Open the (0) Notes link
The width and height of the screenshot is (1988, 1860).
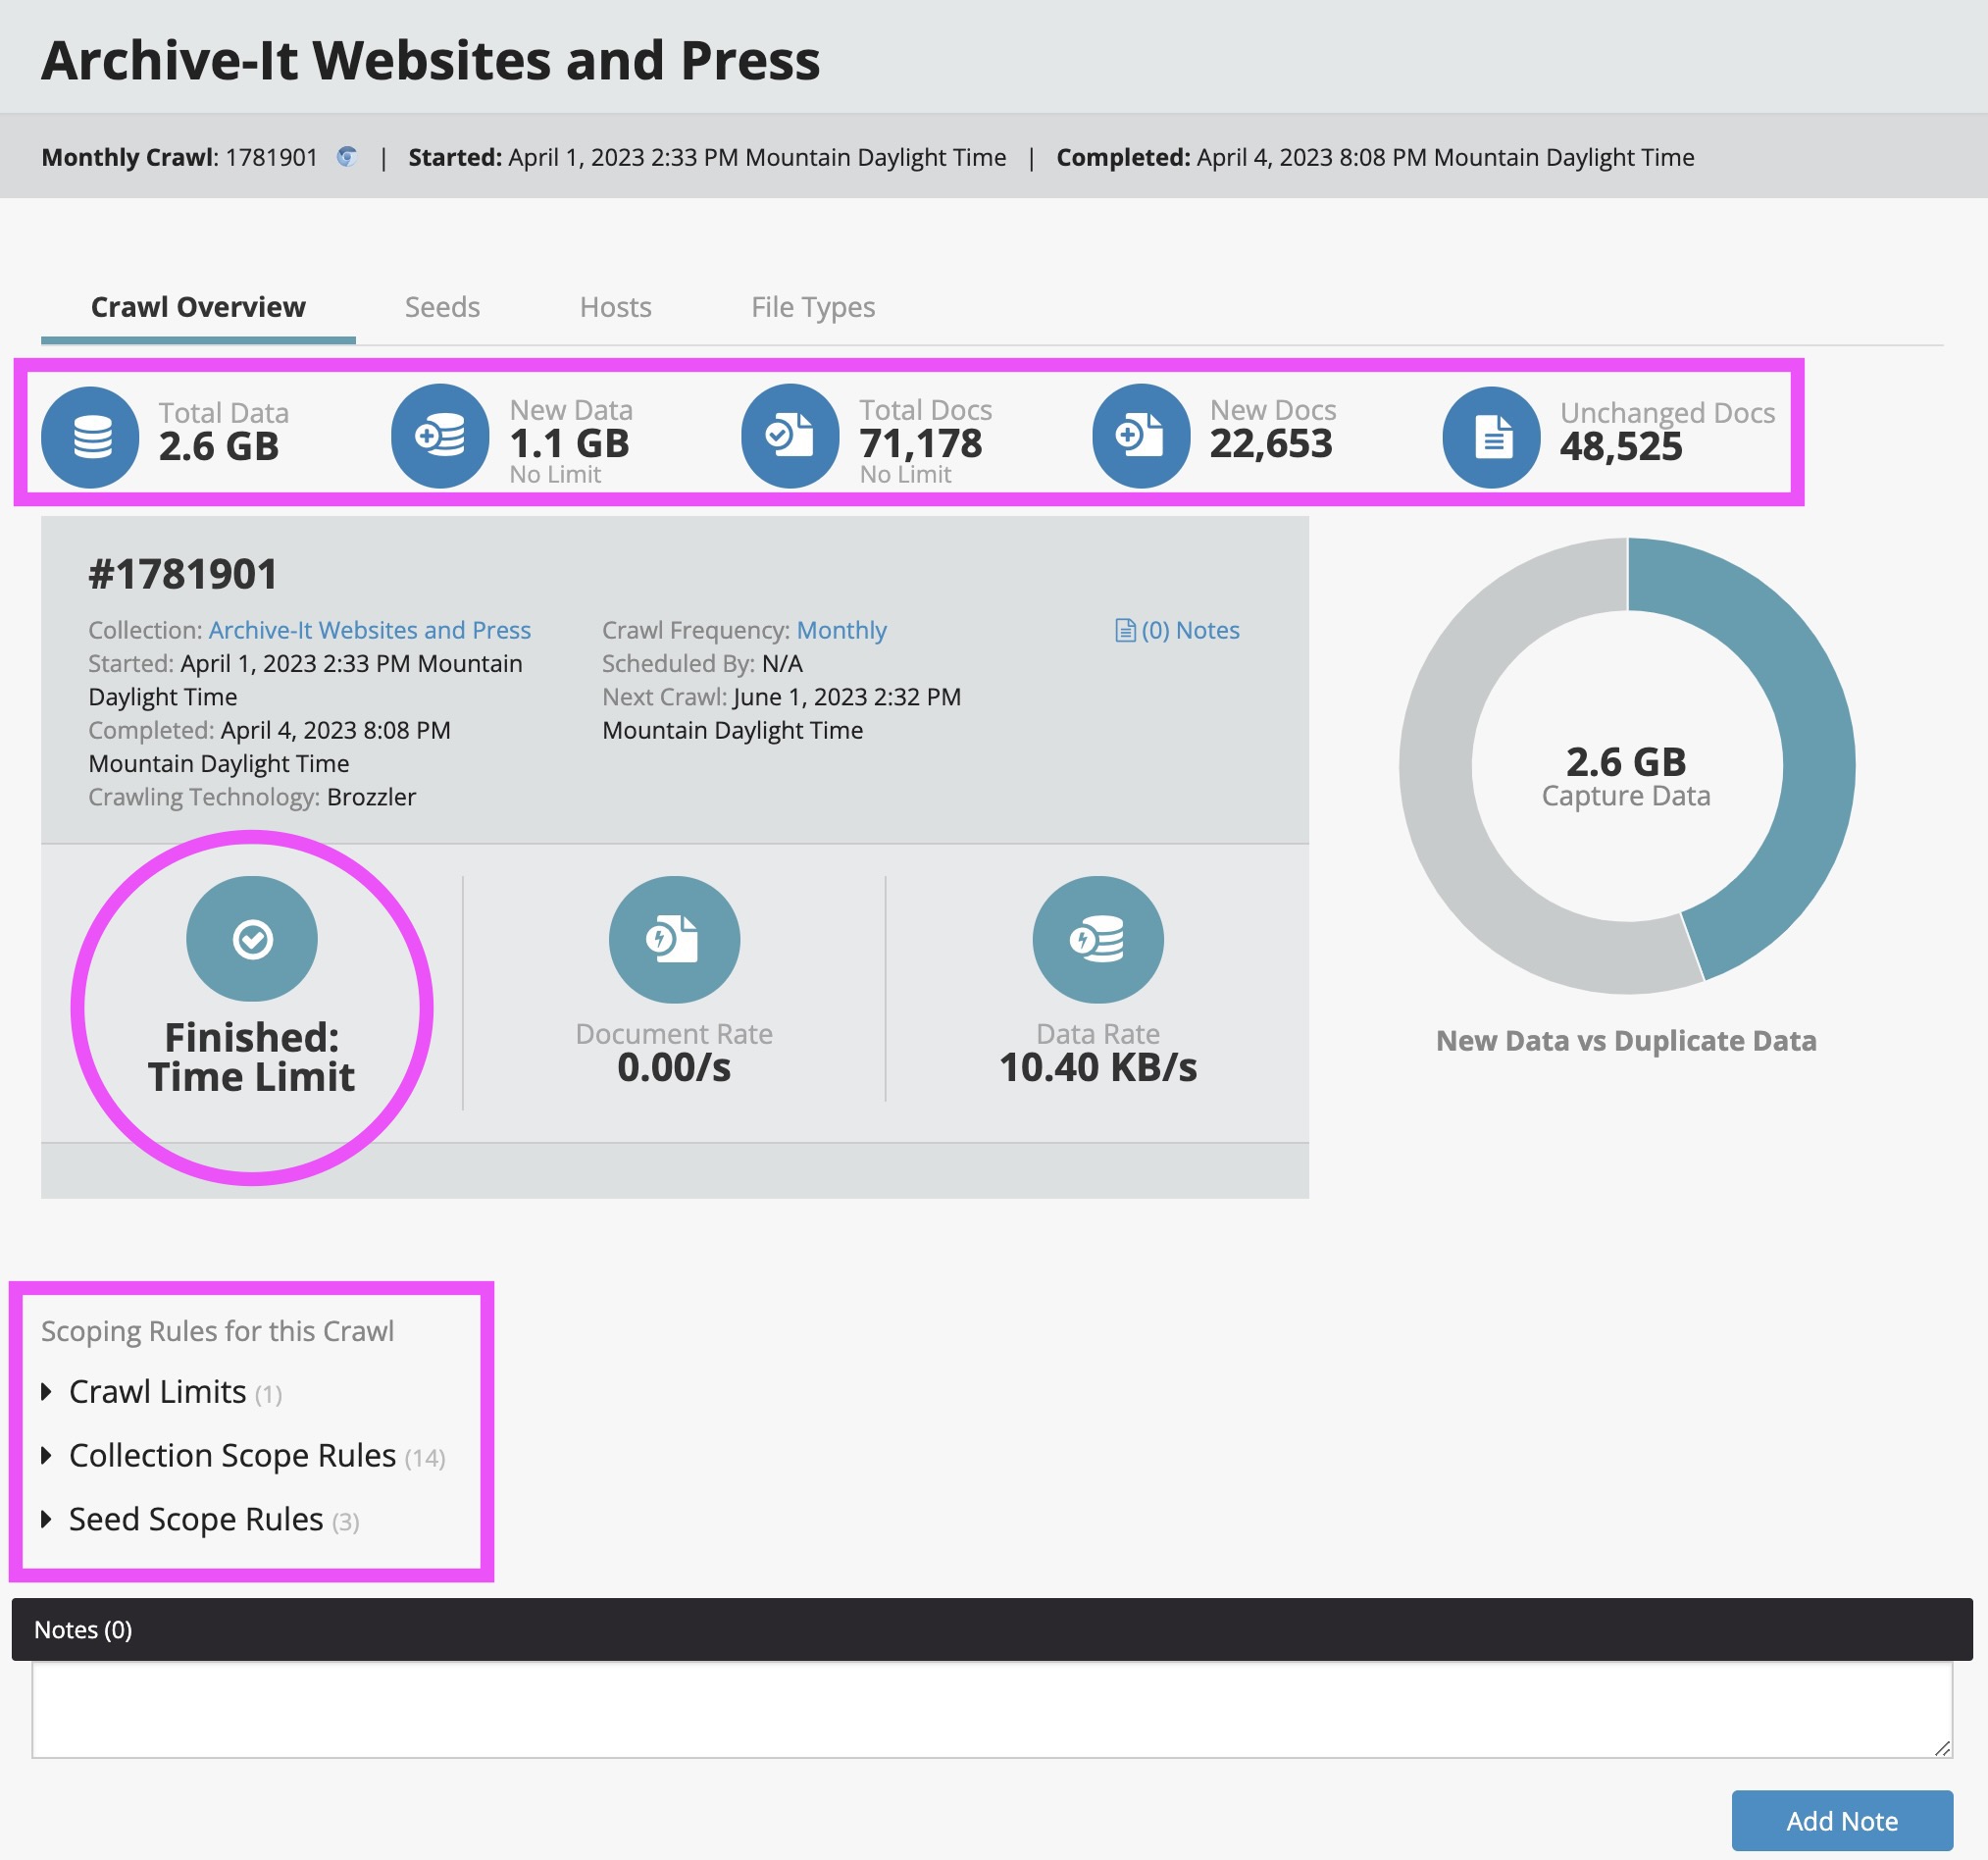coord(1177,630)
